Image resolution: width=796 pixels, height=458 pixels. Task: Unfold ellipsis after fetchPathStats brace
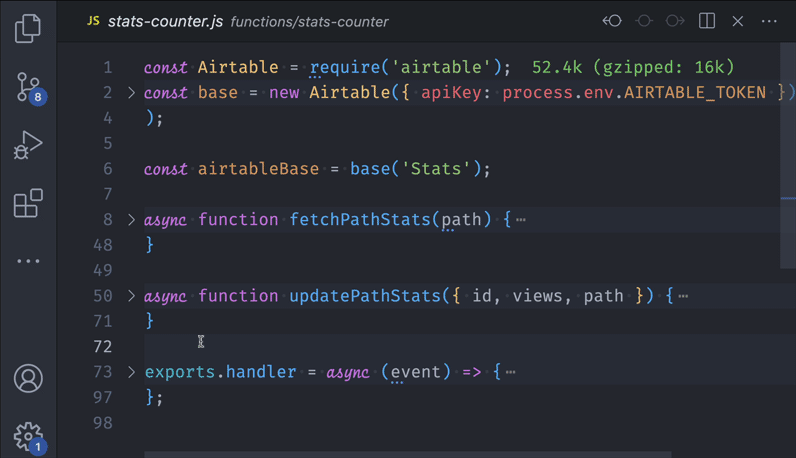[x=521, y=220]
